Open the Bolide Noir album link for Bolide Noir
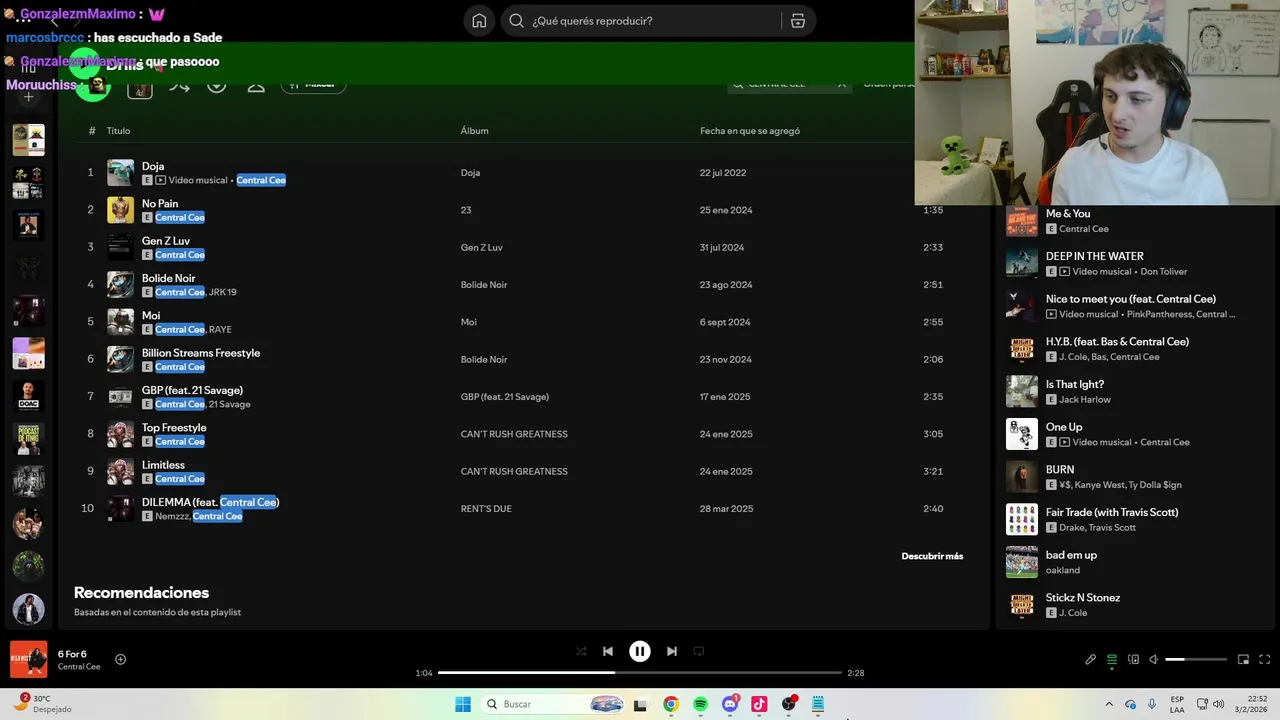Image resolution: width=1280 pixels, height=720 pixels. [484, 285]
